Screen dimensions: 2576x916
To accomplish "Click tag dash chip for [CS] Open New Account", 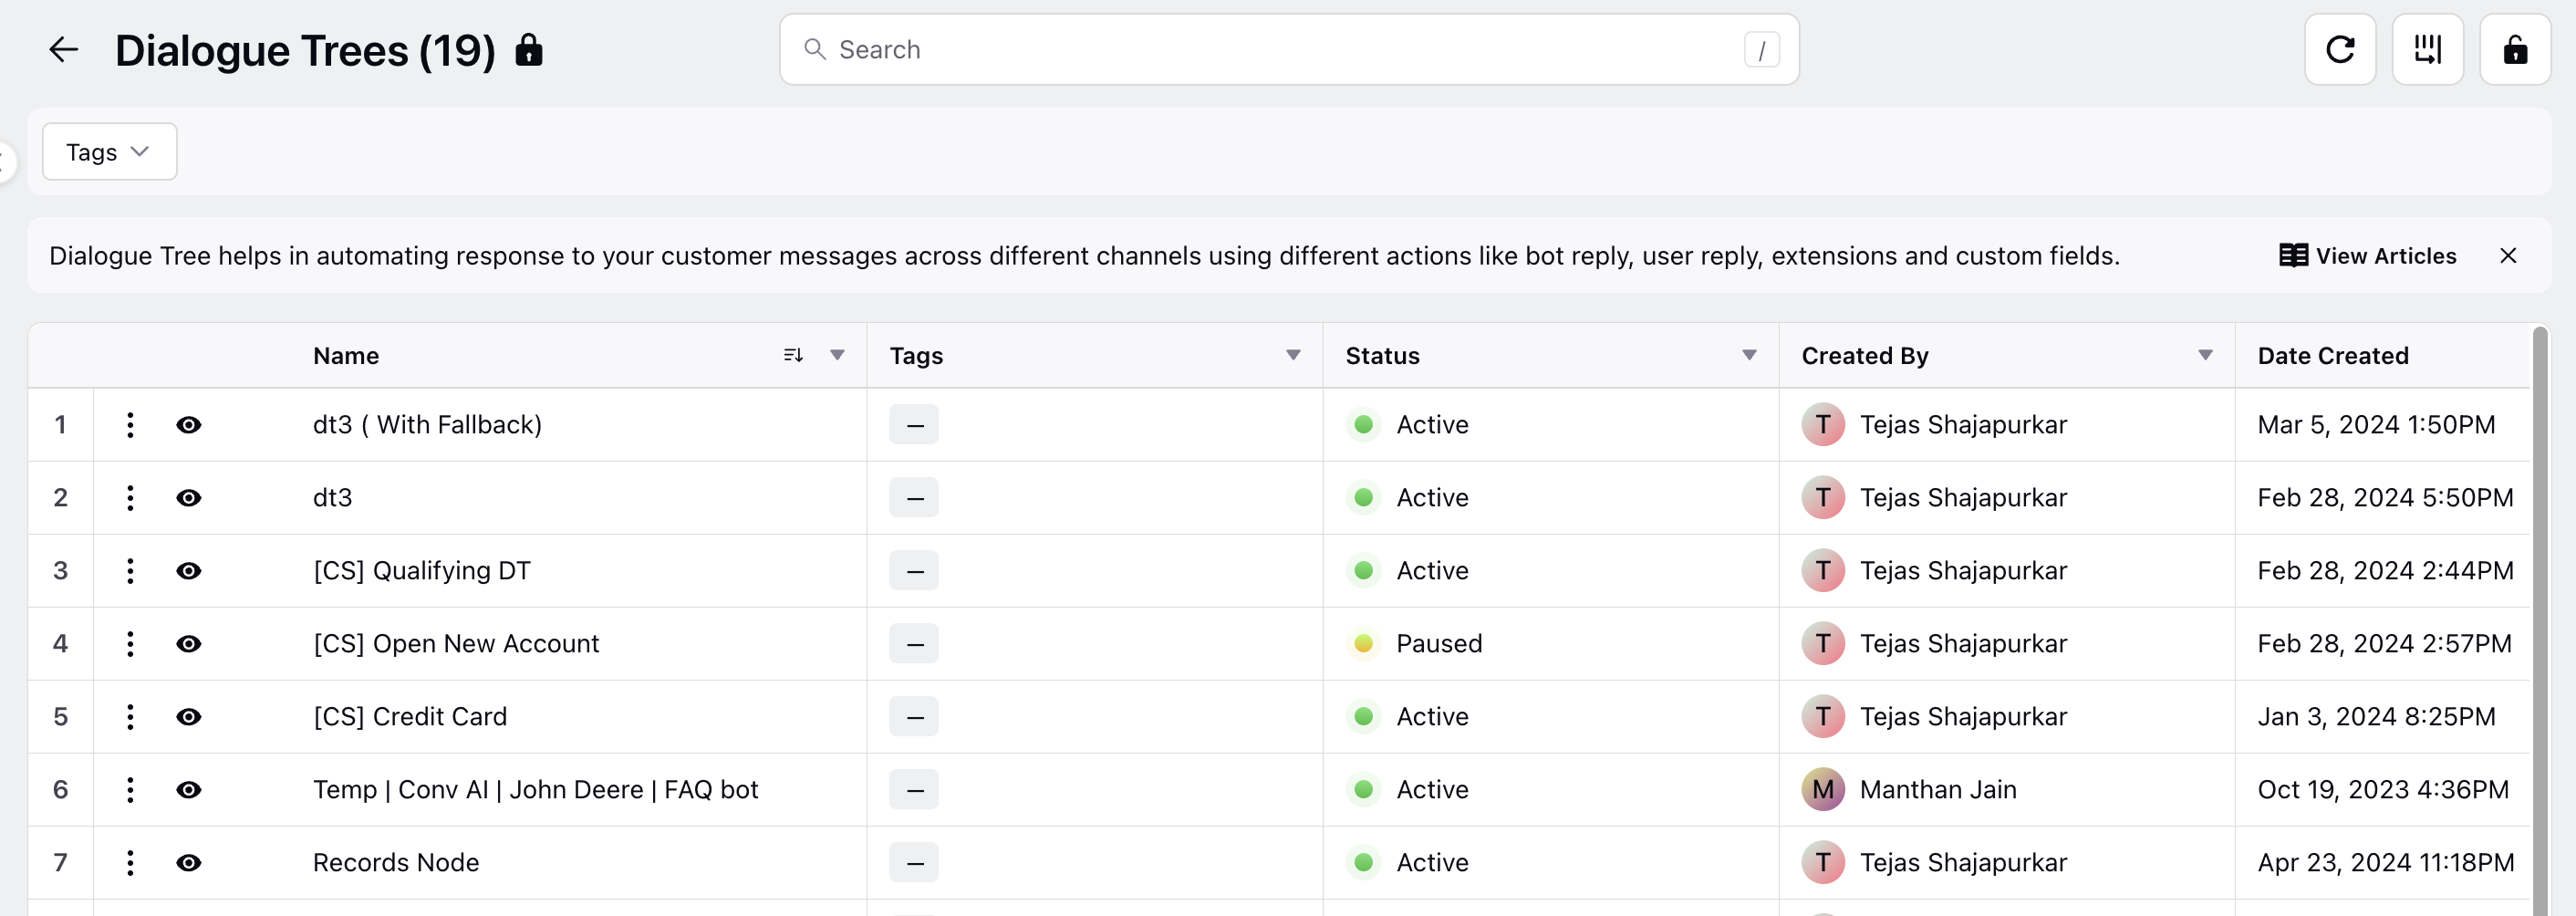I will click(914, 644).
